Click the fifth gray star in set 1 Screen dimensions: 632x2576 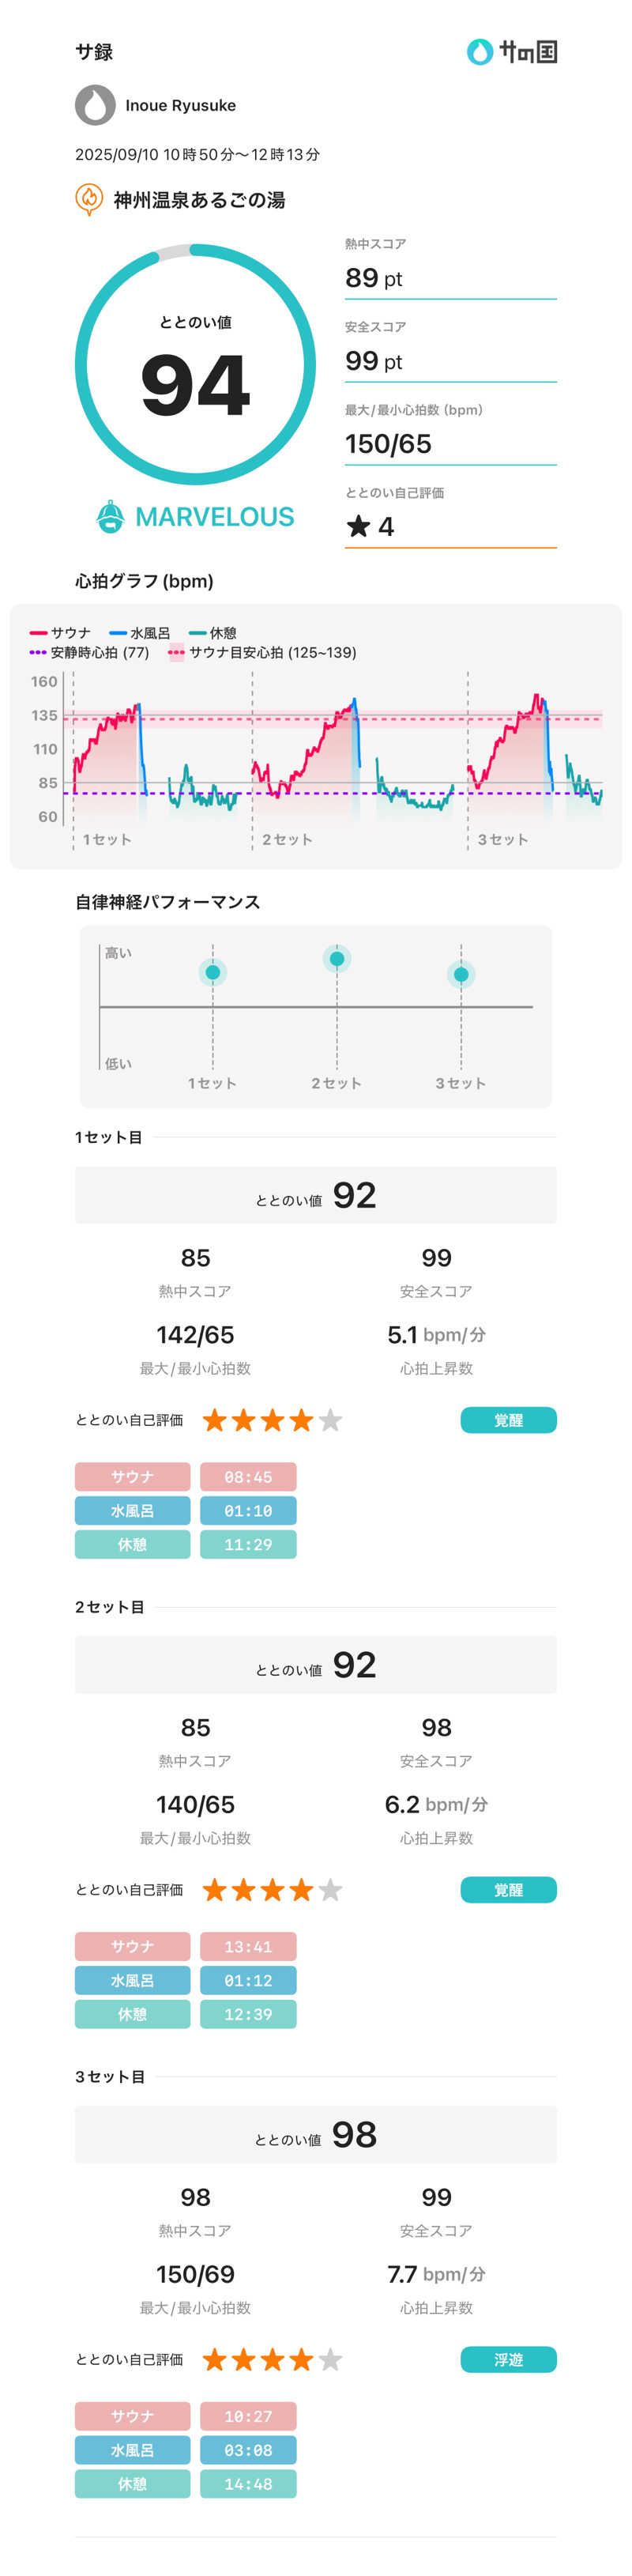330,1420
